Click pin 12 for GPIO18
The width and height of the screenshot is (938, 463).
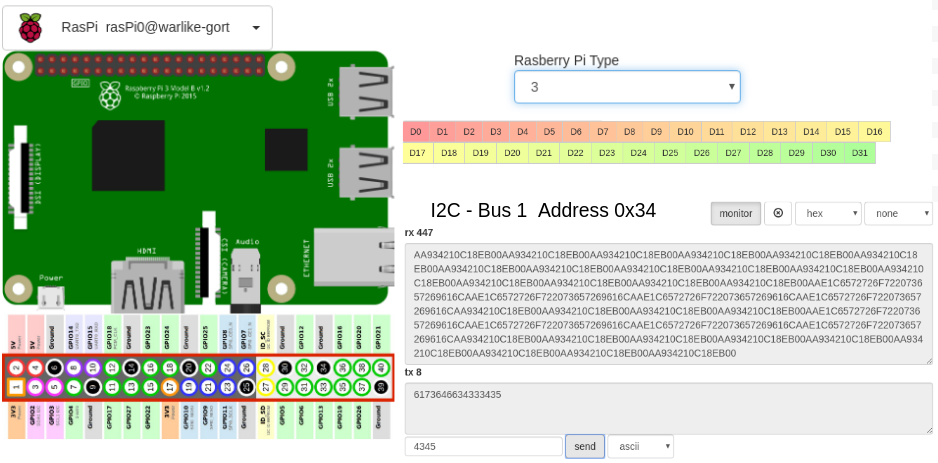(112, 368)
